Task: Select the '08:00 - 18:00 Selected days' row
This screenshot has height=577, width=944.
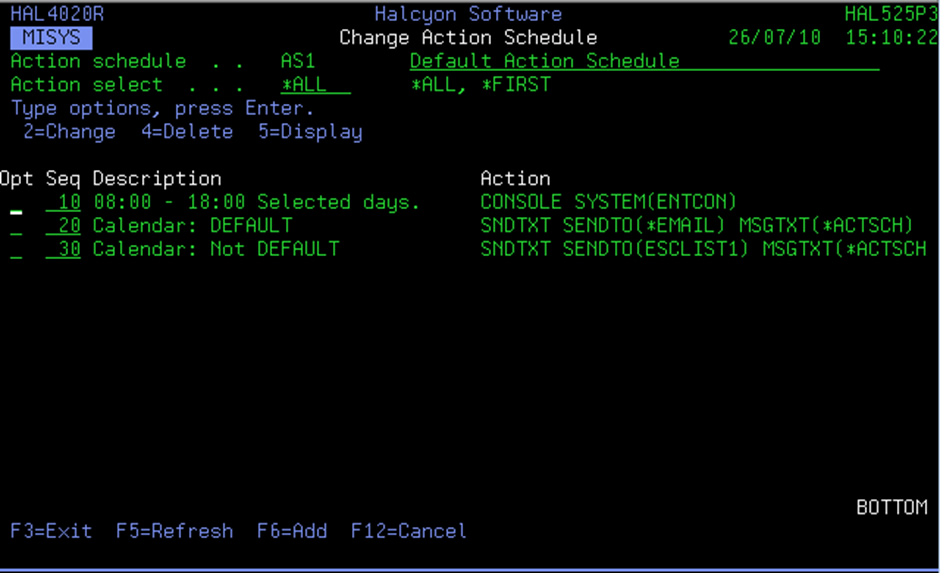Action: (256, 203)
